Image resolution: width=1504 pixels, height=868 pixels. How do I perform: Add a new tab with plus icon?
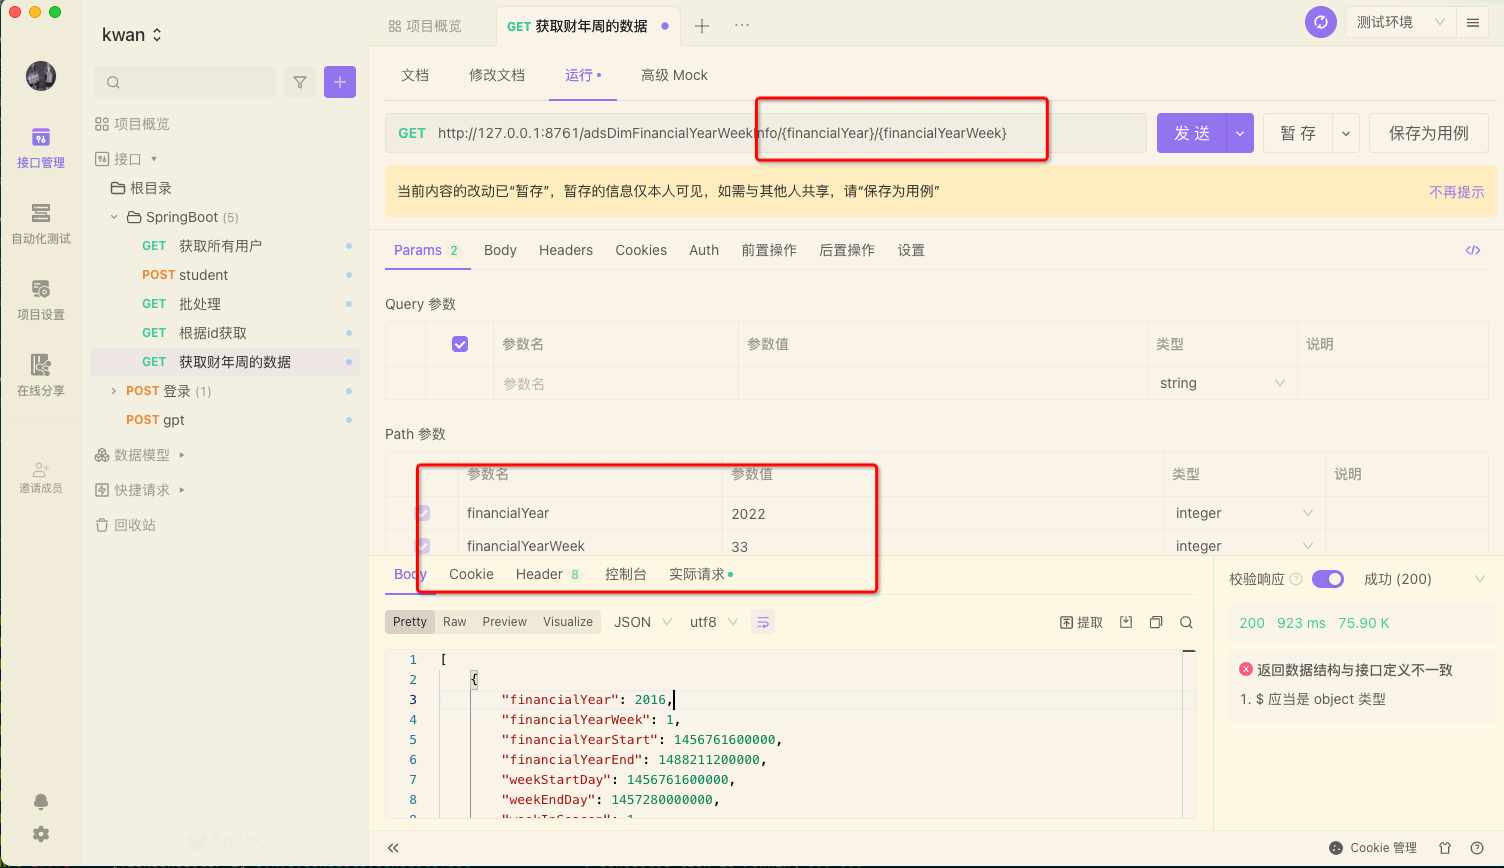pyautogui.click(x=702, y=26)
